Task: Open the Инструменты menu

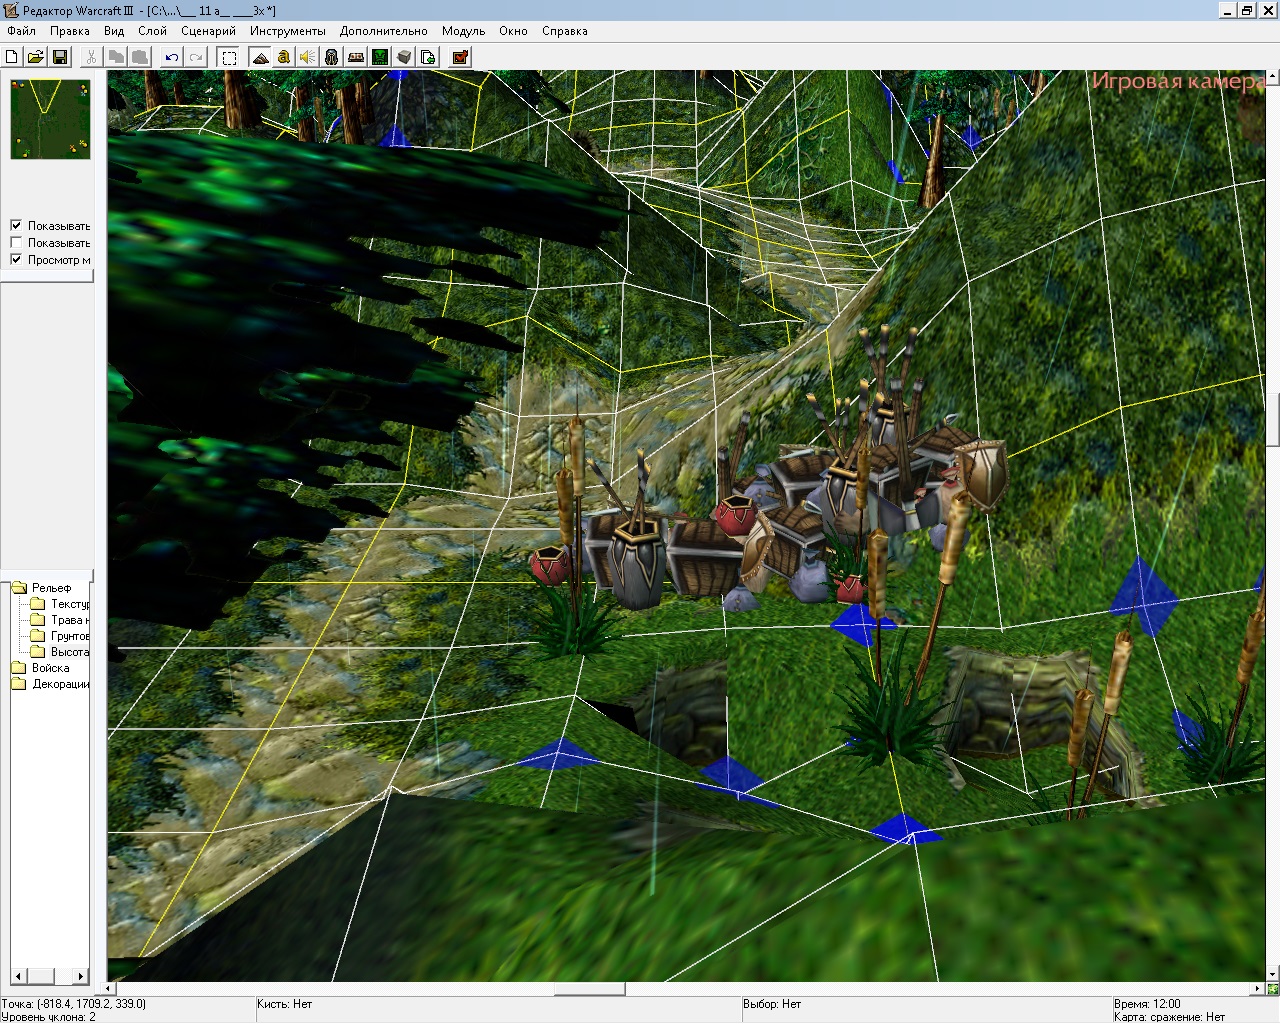Action: click(288, 31)
